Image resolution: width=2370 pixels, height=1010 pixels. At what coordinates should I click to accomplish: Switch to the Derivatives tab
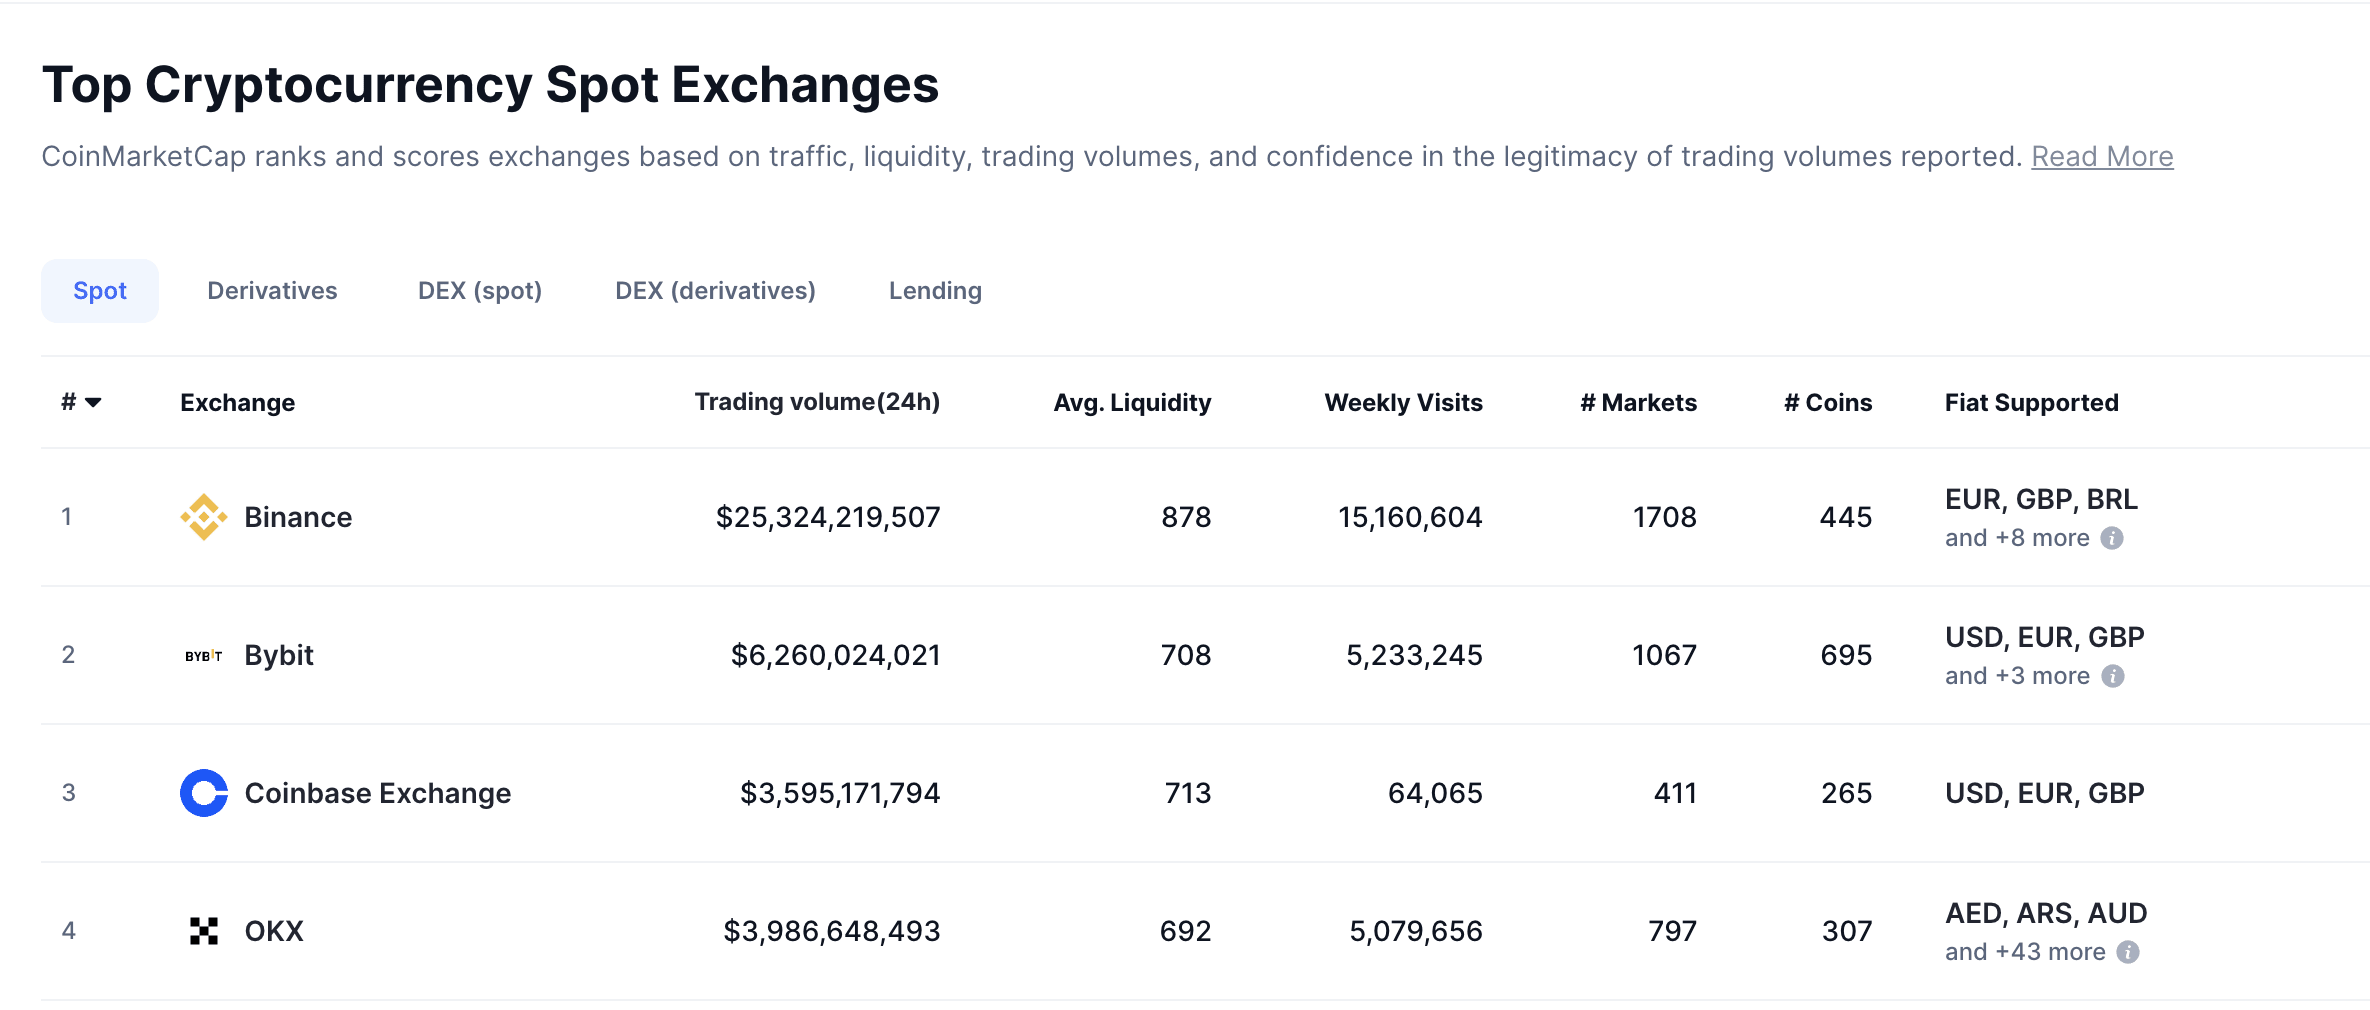[x=272, y=291]
